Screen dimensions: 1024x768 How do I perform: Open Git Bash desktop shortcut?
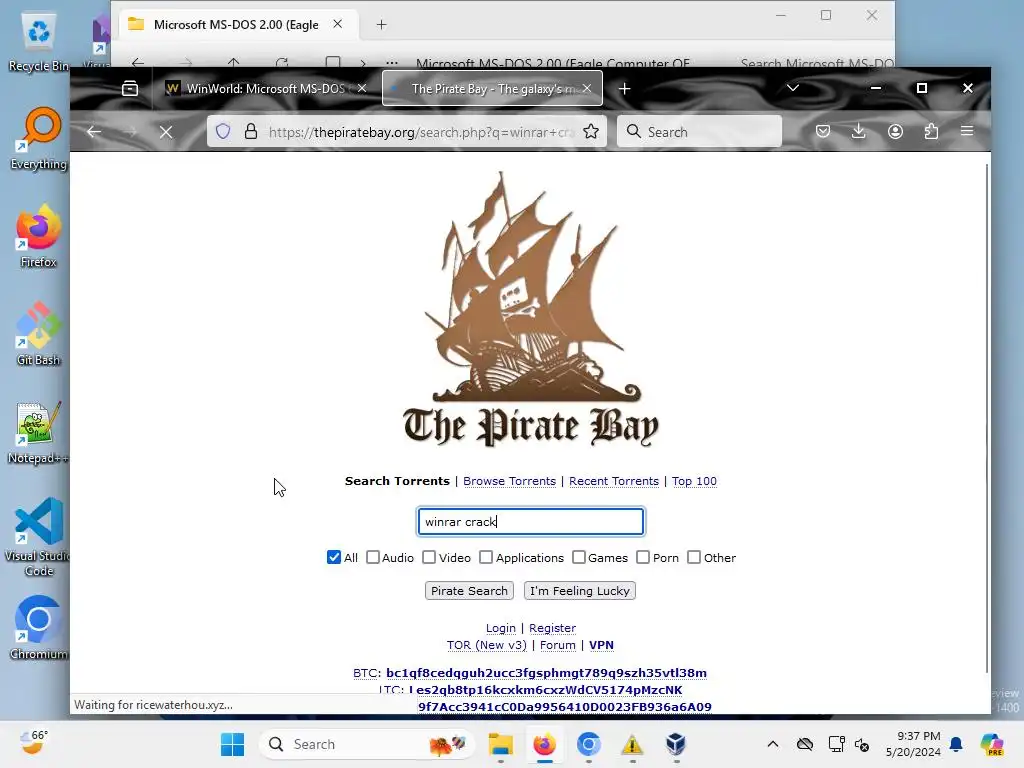click(x=38, y=334)
